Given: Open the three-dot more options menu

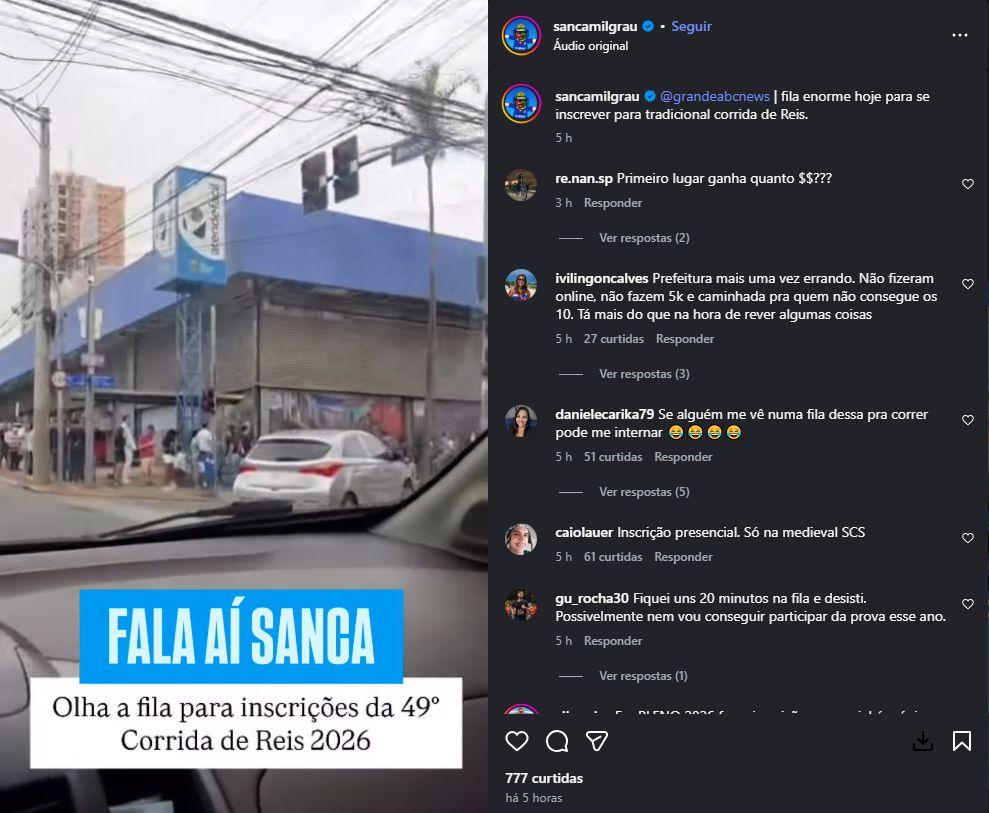Looking at the screenshot, I should pyautogui.click(x=960, y=35).
